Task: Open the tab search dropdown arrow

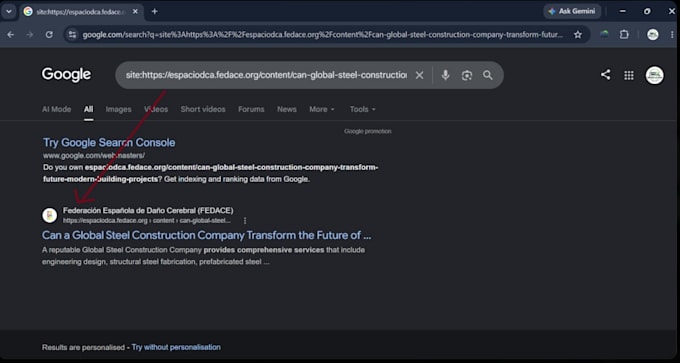Action: 9,12
